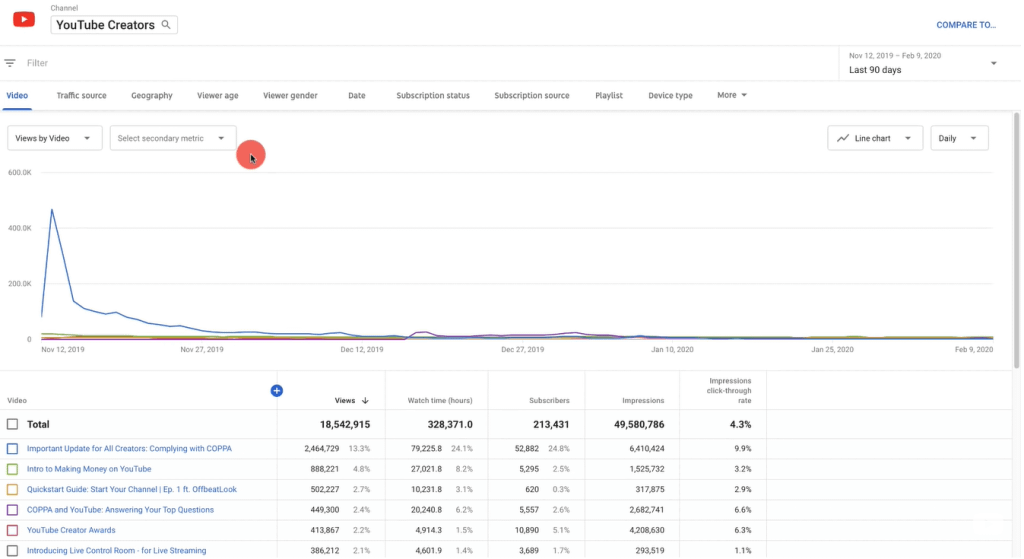
Task: Open Introducing Live Control Room video link
Action: [x=116, y=551]
